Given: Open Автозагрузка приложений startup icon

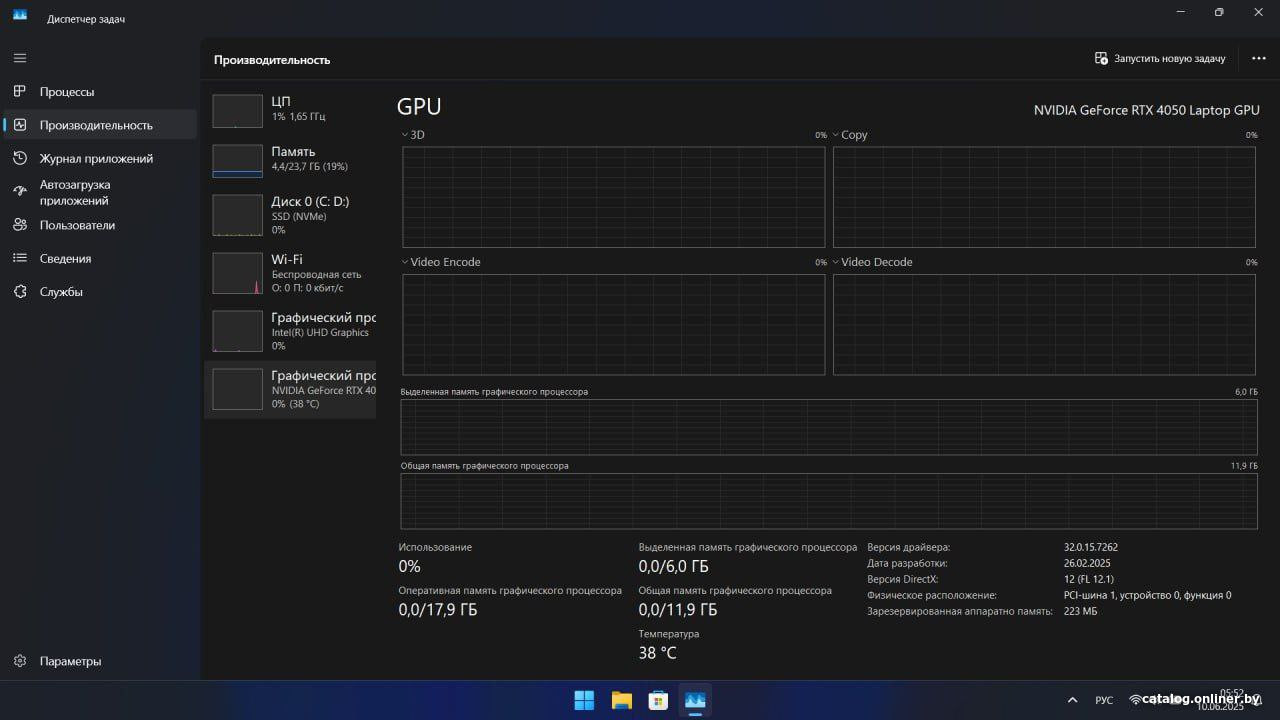Looking at the screenshot, I should (20, 192).
